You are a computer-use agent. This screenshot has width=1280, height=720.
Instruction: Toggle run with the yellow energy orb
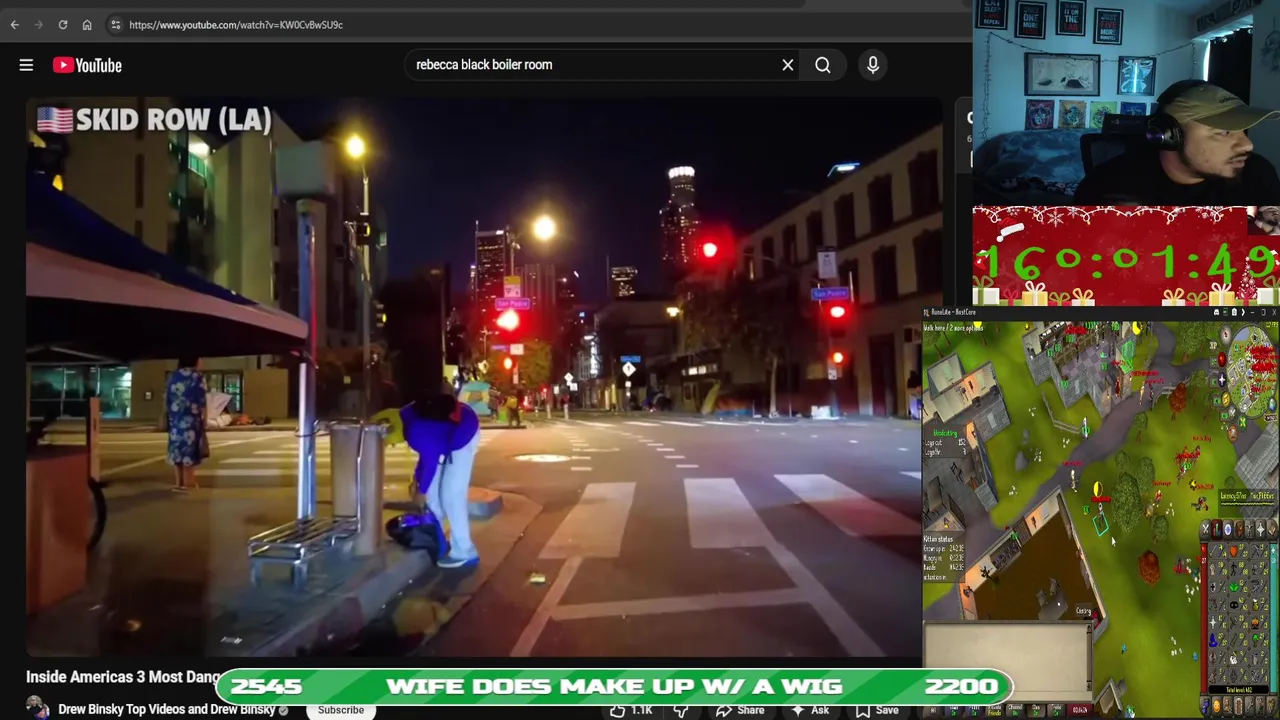point(1225,399)
